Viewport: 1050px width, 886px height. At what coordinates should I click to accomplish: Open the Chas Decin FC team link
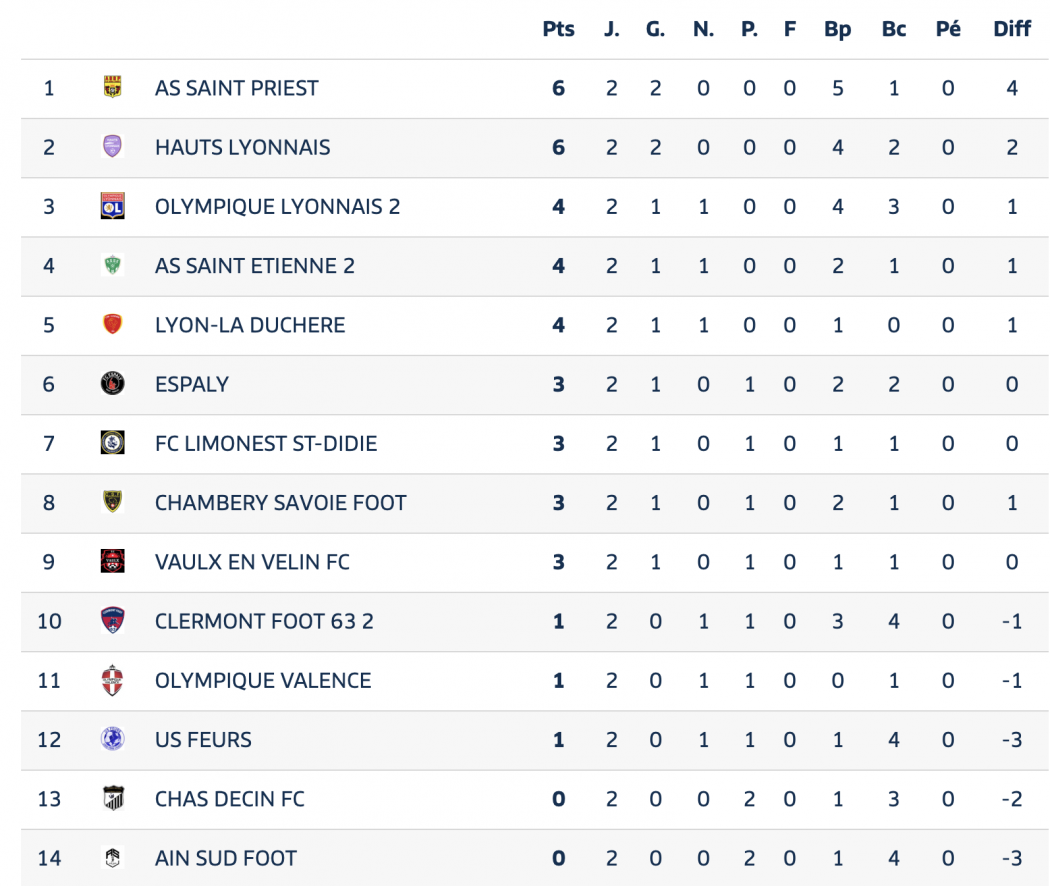point(230,799)
